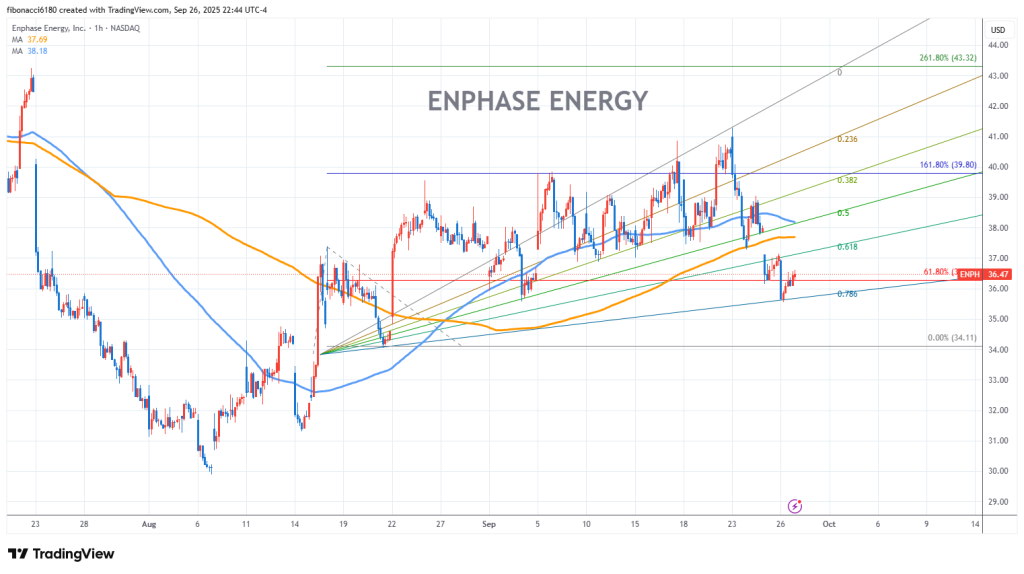
Task: Click the TradingView logo at bottom left
Action: tap(61, 554)
